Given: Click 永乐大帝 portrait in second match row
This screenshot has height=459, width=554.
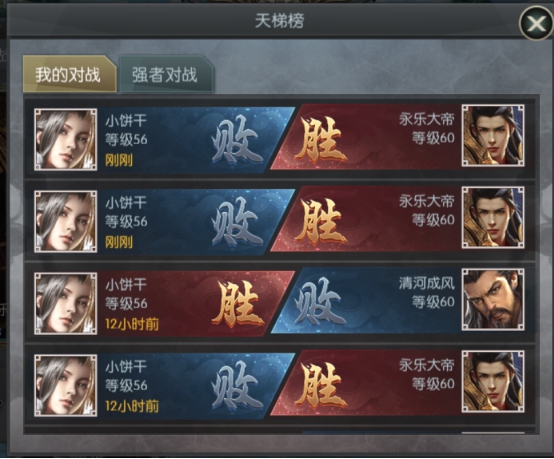Looking at the screenshot, I should click(493, 218).
